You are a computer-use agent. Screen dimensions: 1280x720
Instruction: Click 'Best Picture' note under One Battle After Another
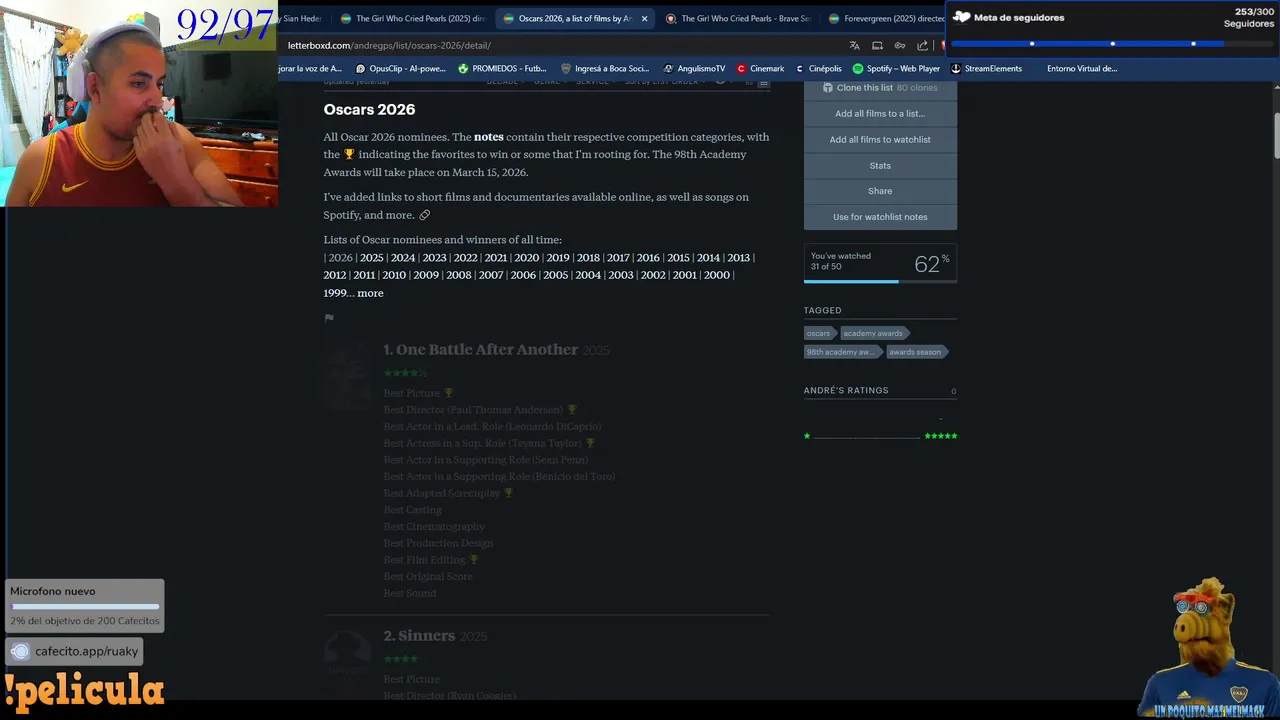pyautogui.click(x=412, y=393)
